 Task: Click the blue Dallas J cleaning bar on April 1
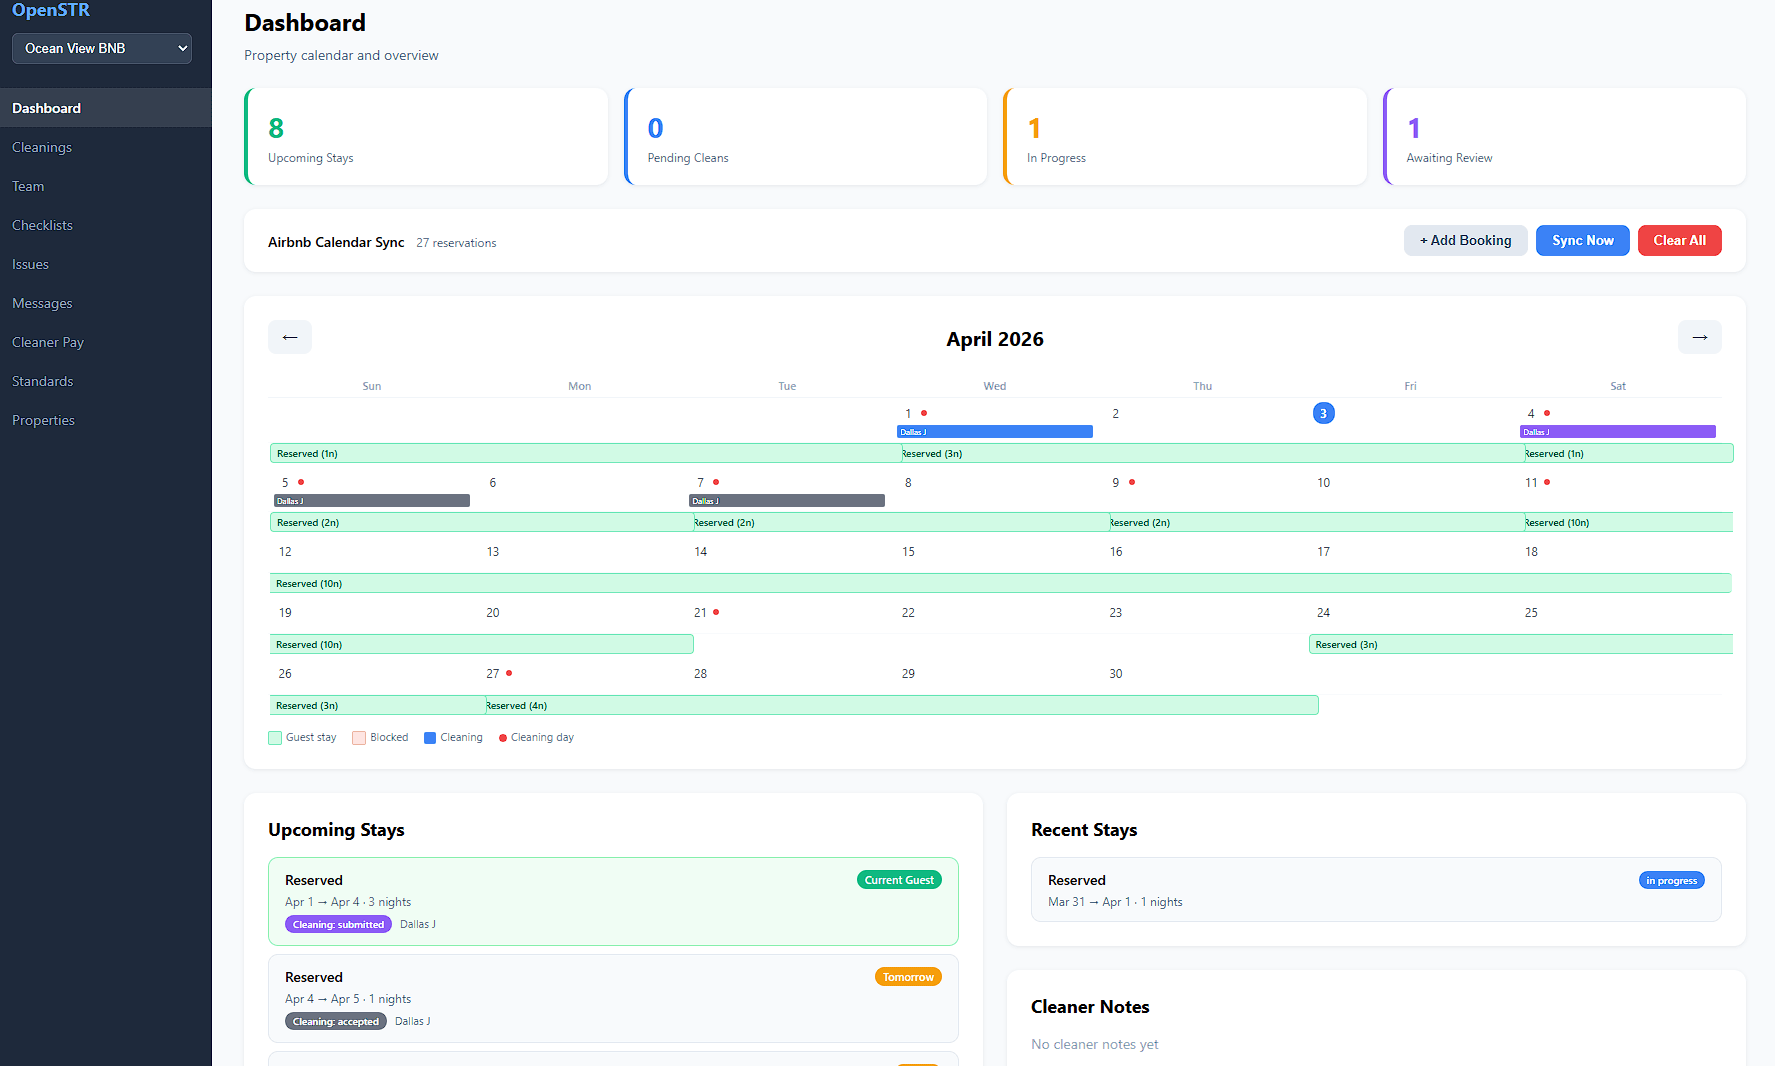coord(994,432)
